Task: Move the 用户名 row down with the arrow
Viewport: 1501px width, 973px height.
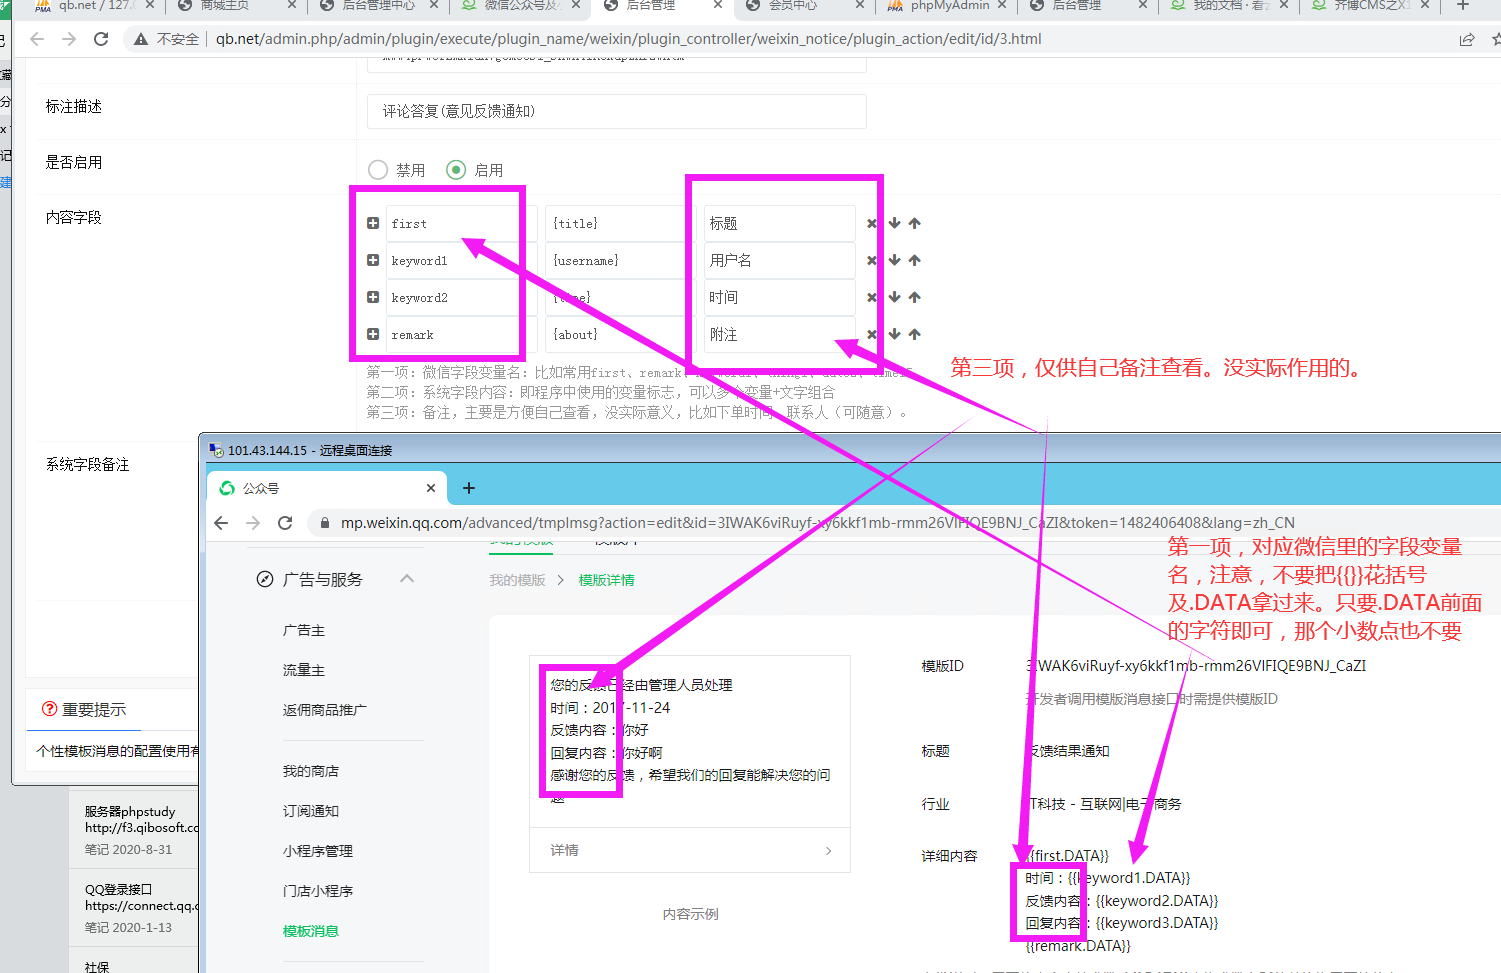Action: point(894,260)
